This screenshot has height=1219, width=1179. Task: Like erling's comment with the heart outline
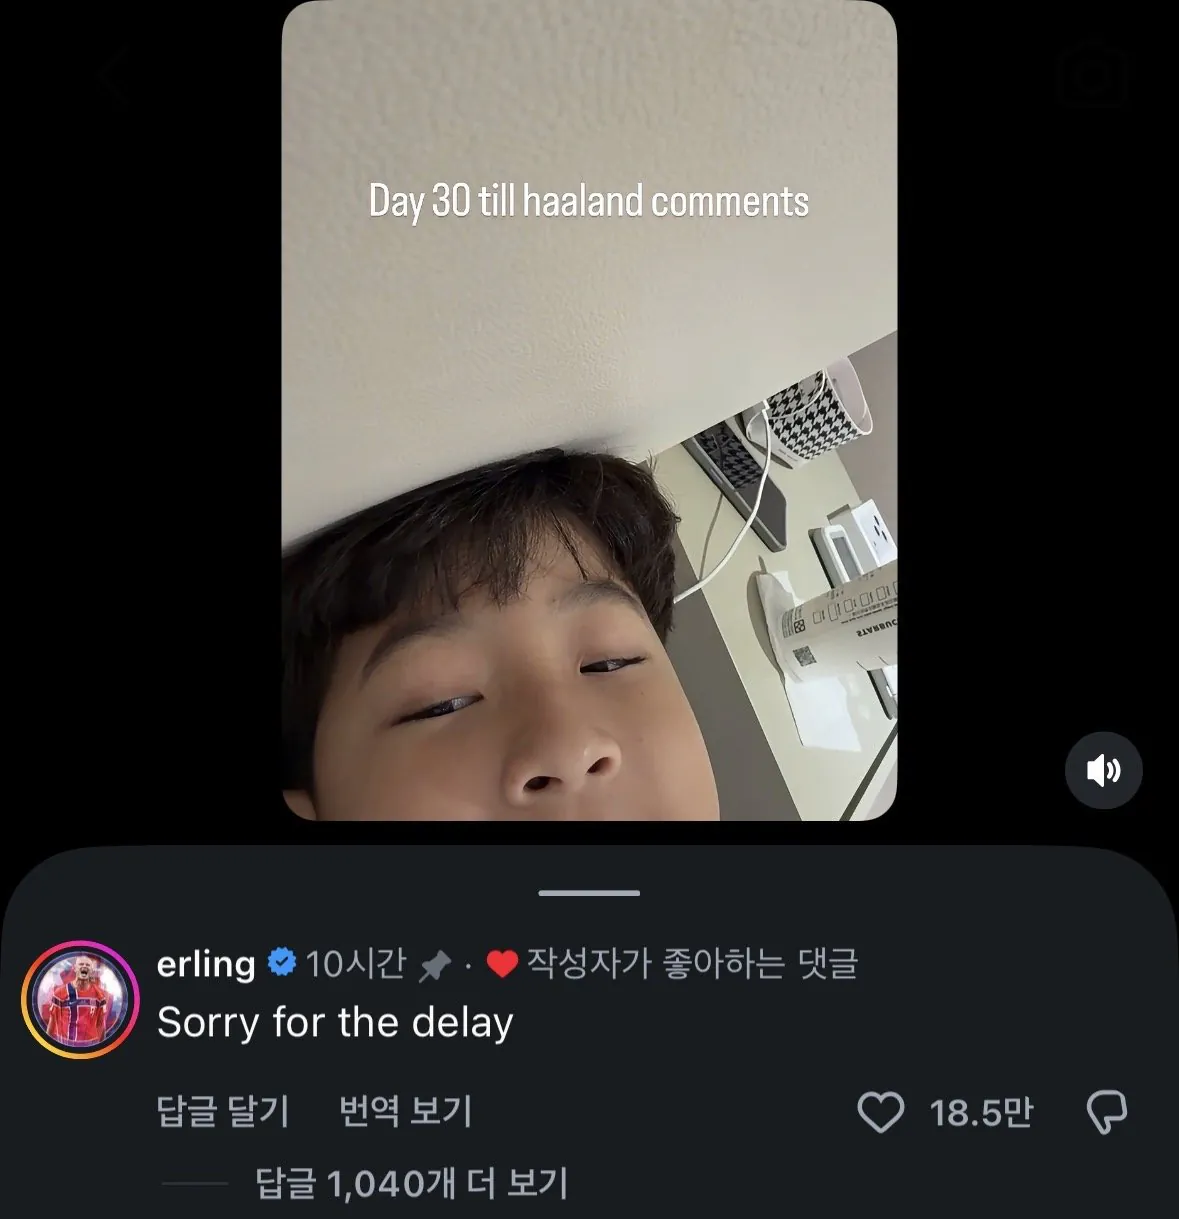coord(881,1112)
